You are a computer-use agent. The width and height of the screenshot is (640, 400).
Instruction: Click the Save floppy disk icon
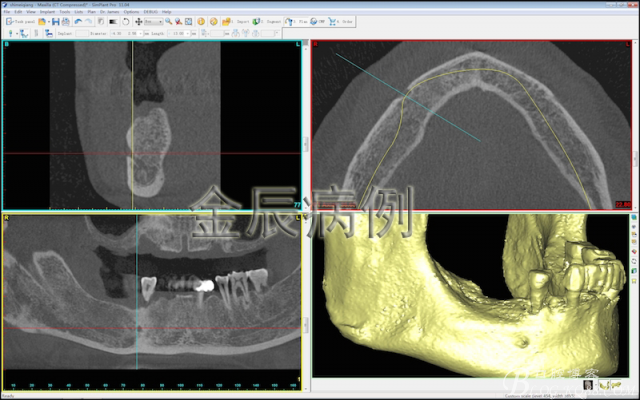tap(56, 22)
